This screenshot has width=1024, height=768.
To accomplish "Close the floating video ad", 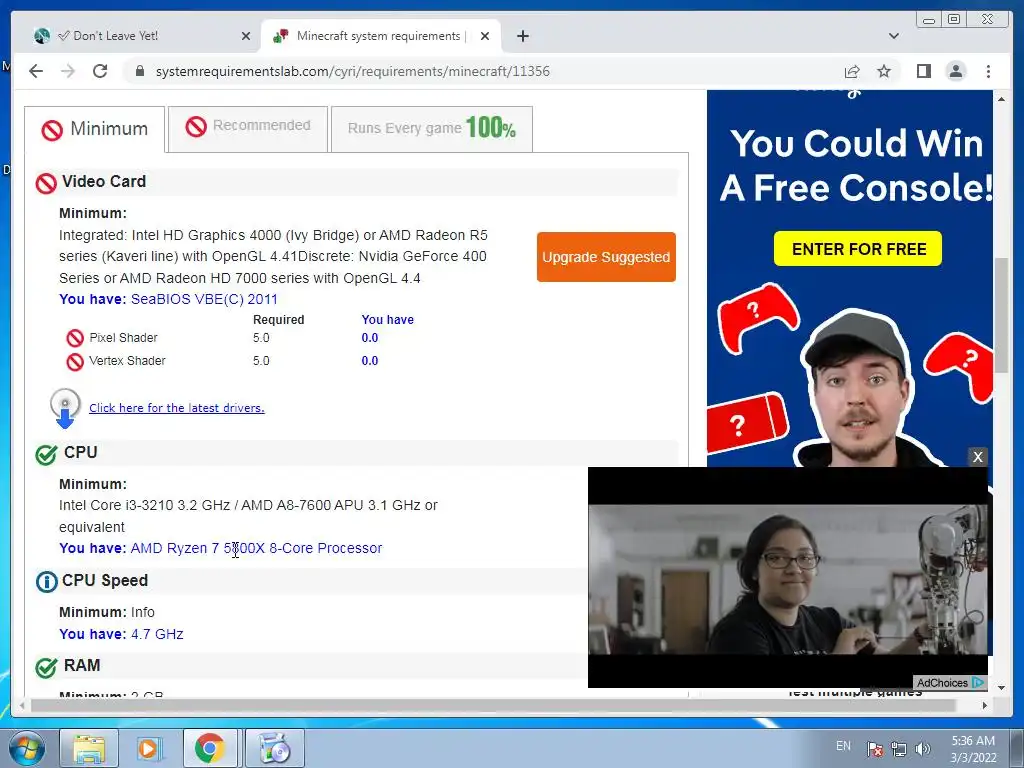I will 977,456.
